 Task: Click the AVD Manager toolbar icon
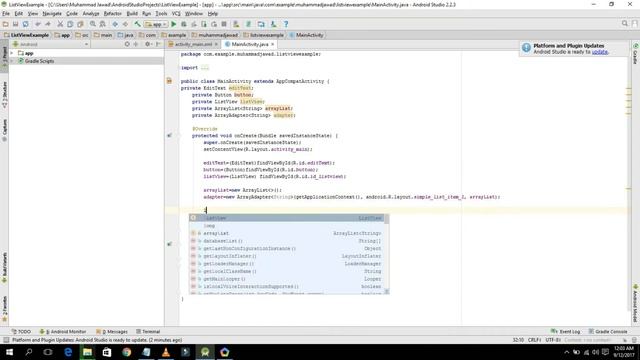point(236,24)
